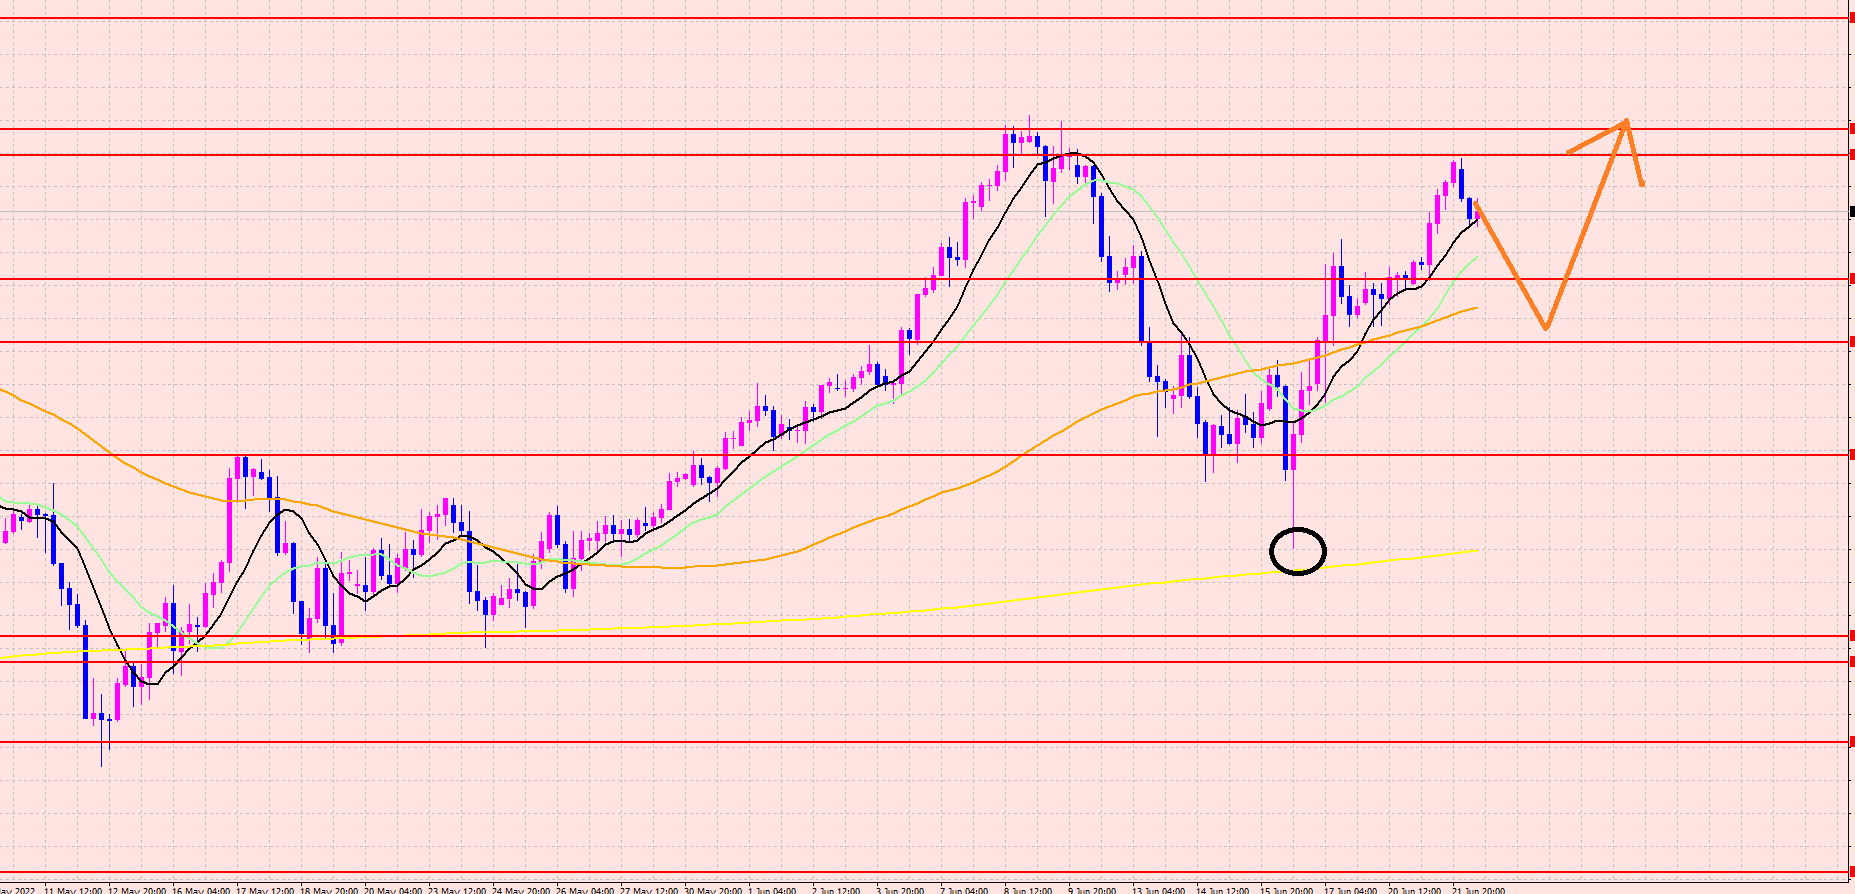This screenshot has height=894, width=1855.
Task: Click the topmost red horizontal line
Action: [900, 18]
